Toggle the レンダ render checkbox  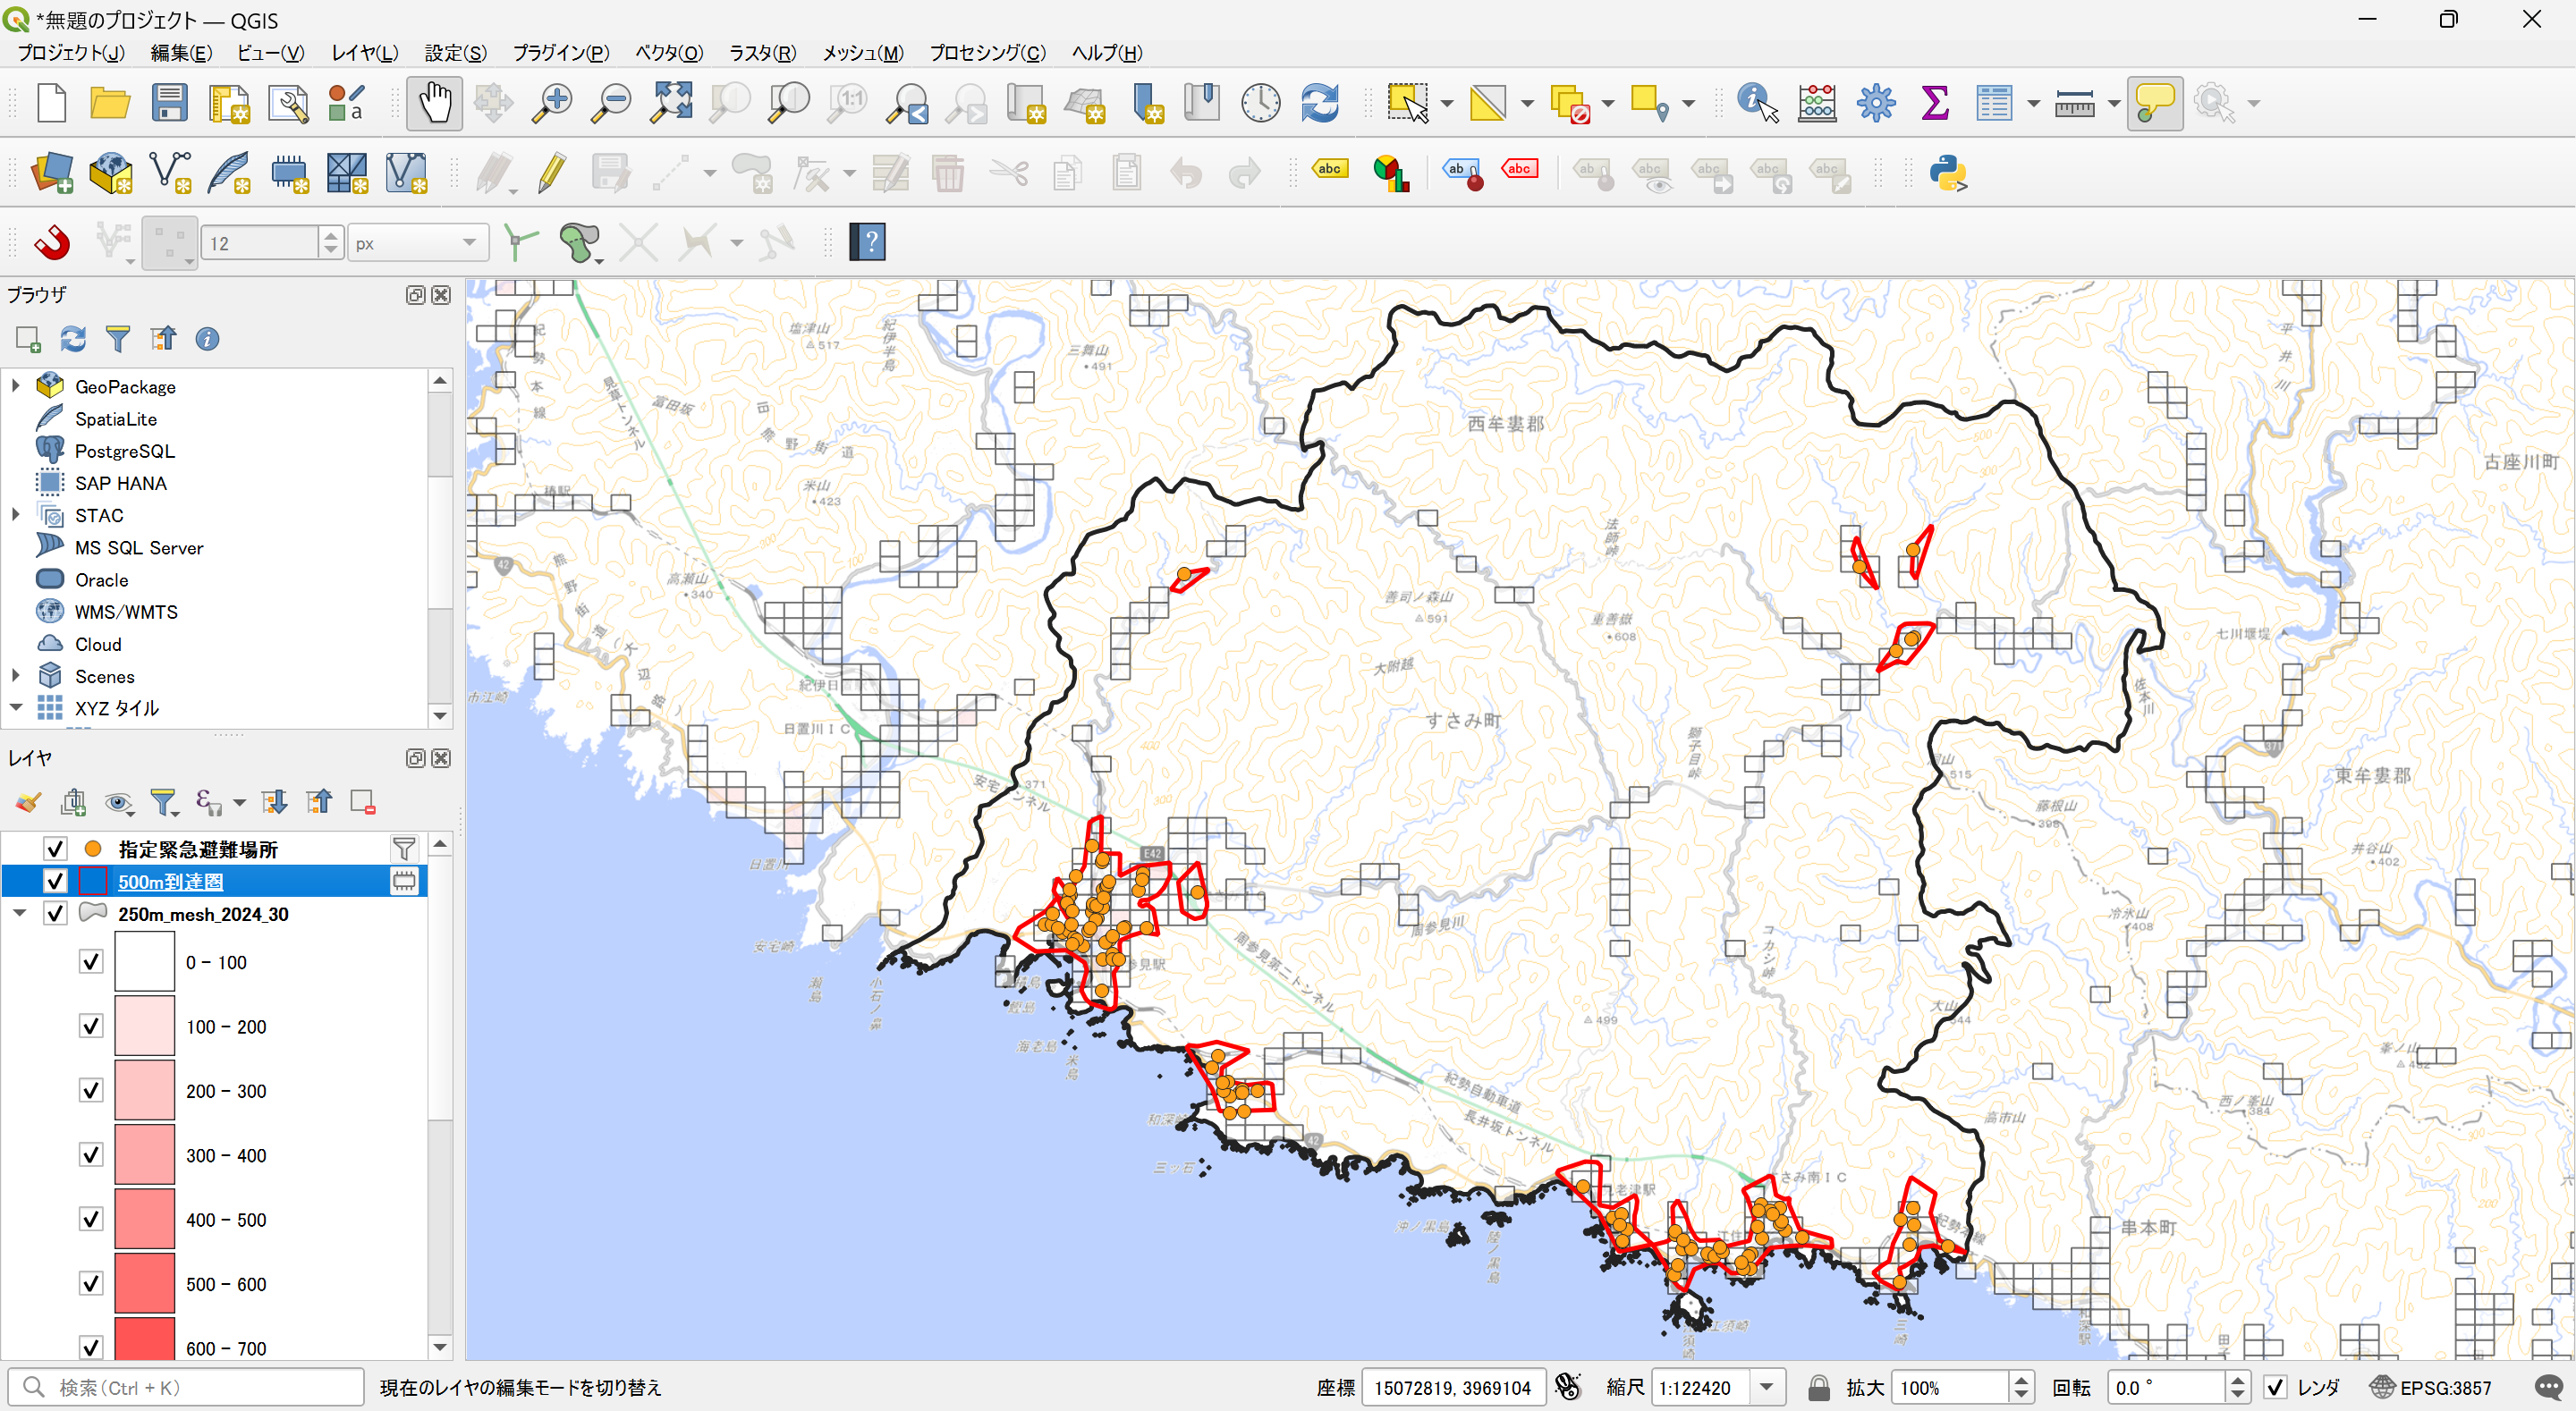[x=2276, y=1387]
